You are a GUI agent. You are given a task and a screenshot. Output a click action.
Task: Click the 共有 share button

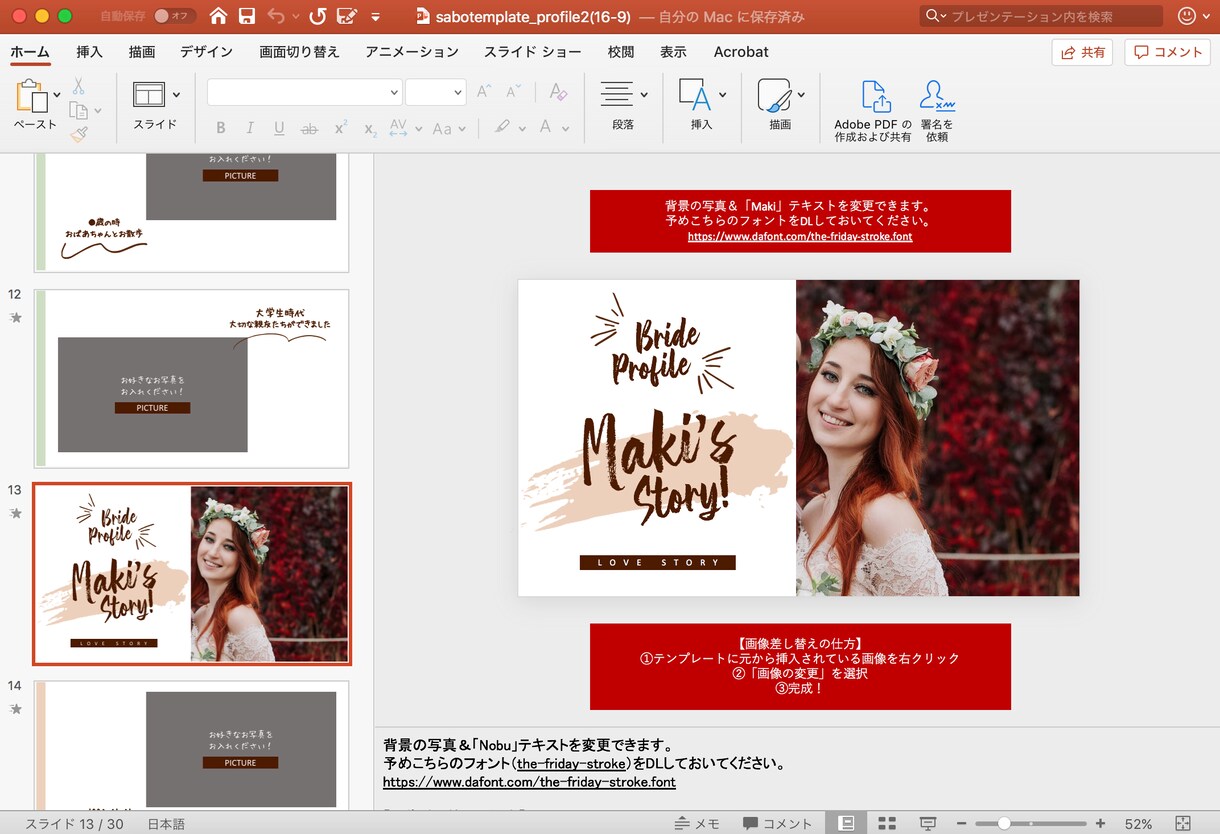point(1082,52)
